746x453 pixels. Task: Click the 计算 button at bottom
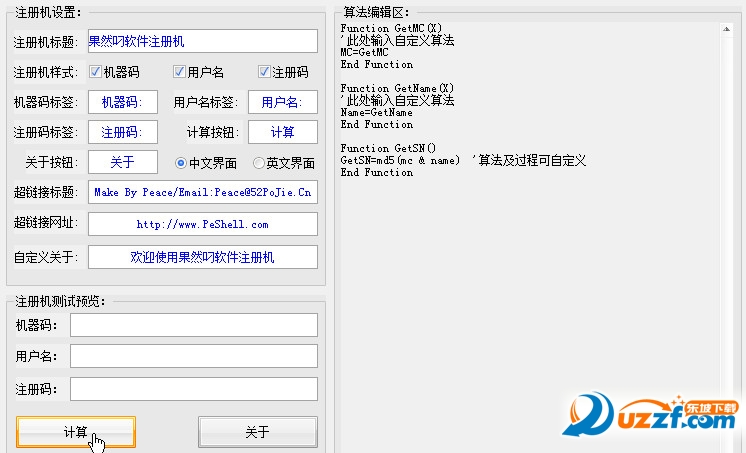point(76,432)
